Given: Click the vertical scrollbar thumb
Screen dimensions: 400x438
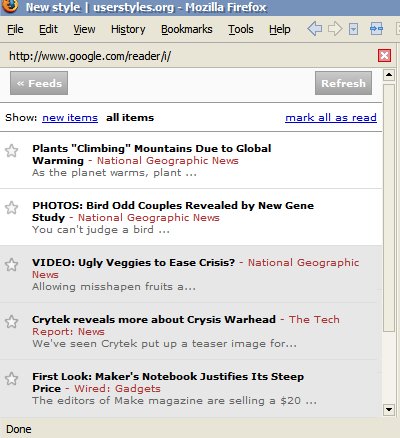Looking at the screenshot, I should pyautogui.click(x=389, y=208).
